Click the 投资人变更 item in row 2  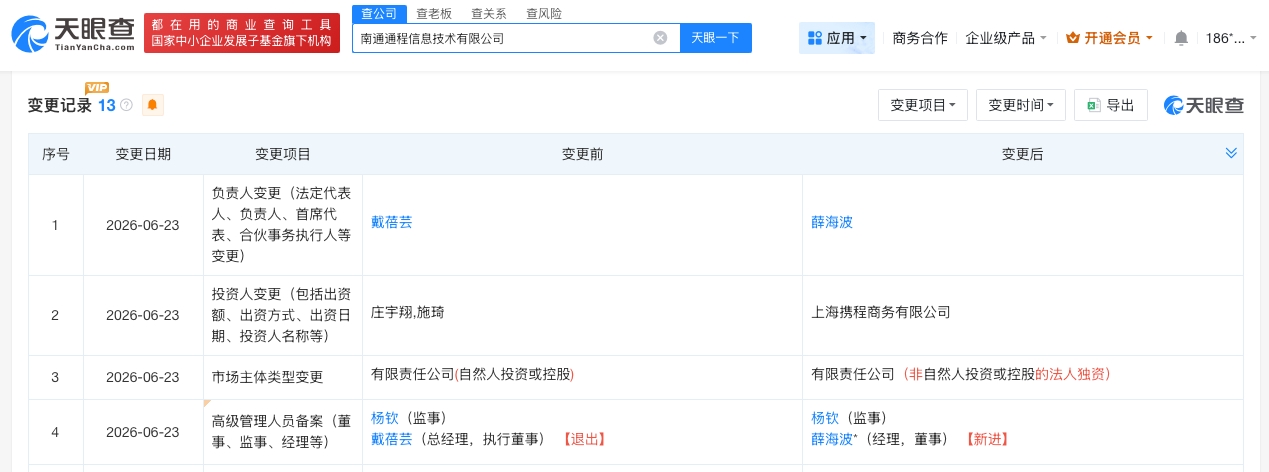coord(283,314)
